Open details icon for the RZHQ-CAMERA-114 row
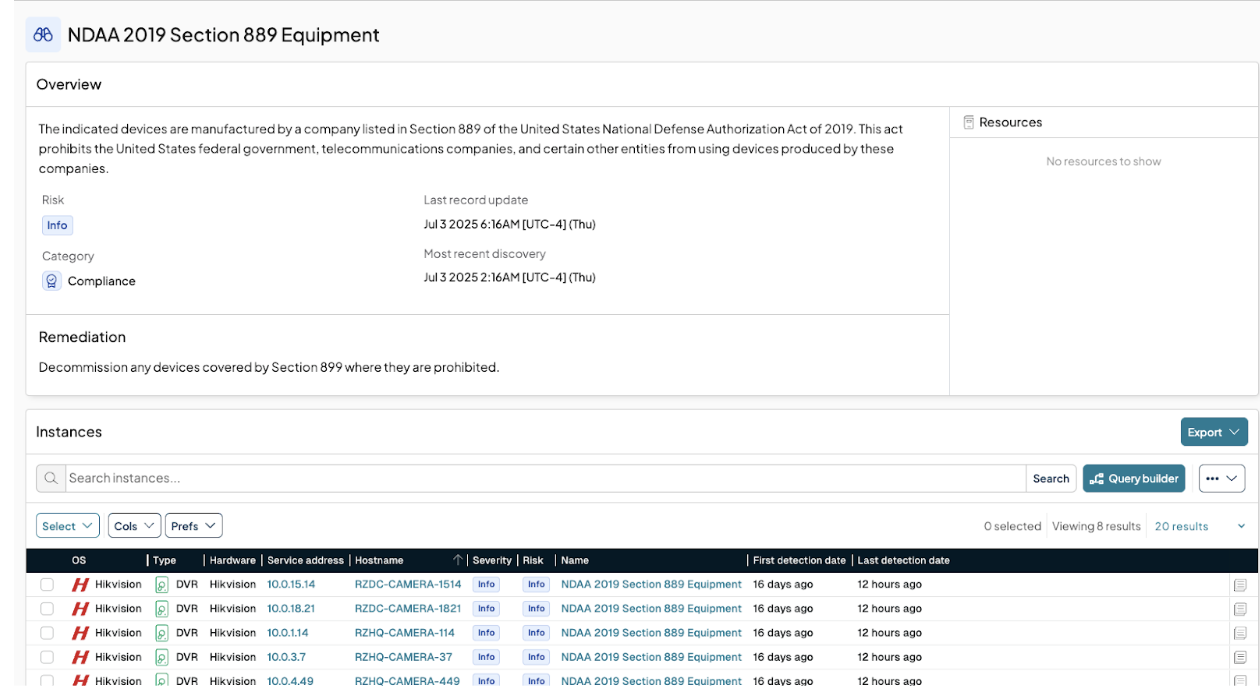Viewport: 1260px width, 698px height. (x=1240, y=633)
